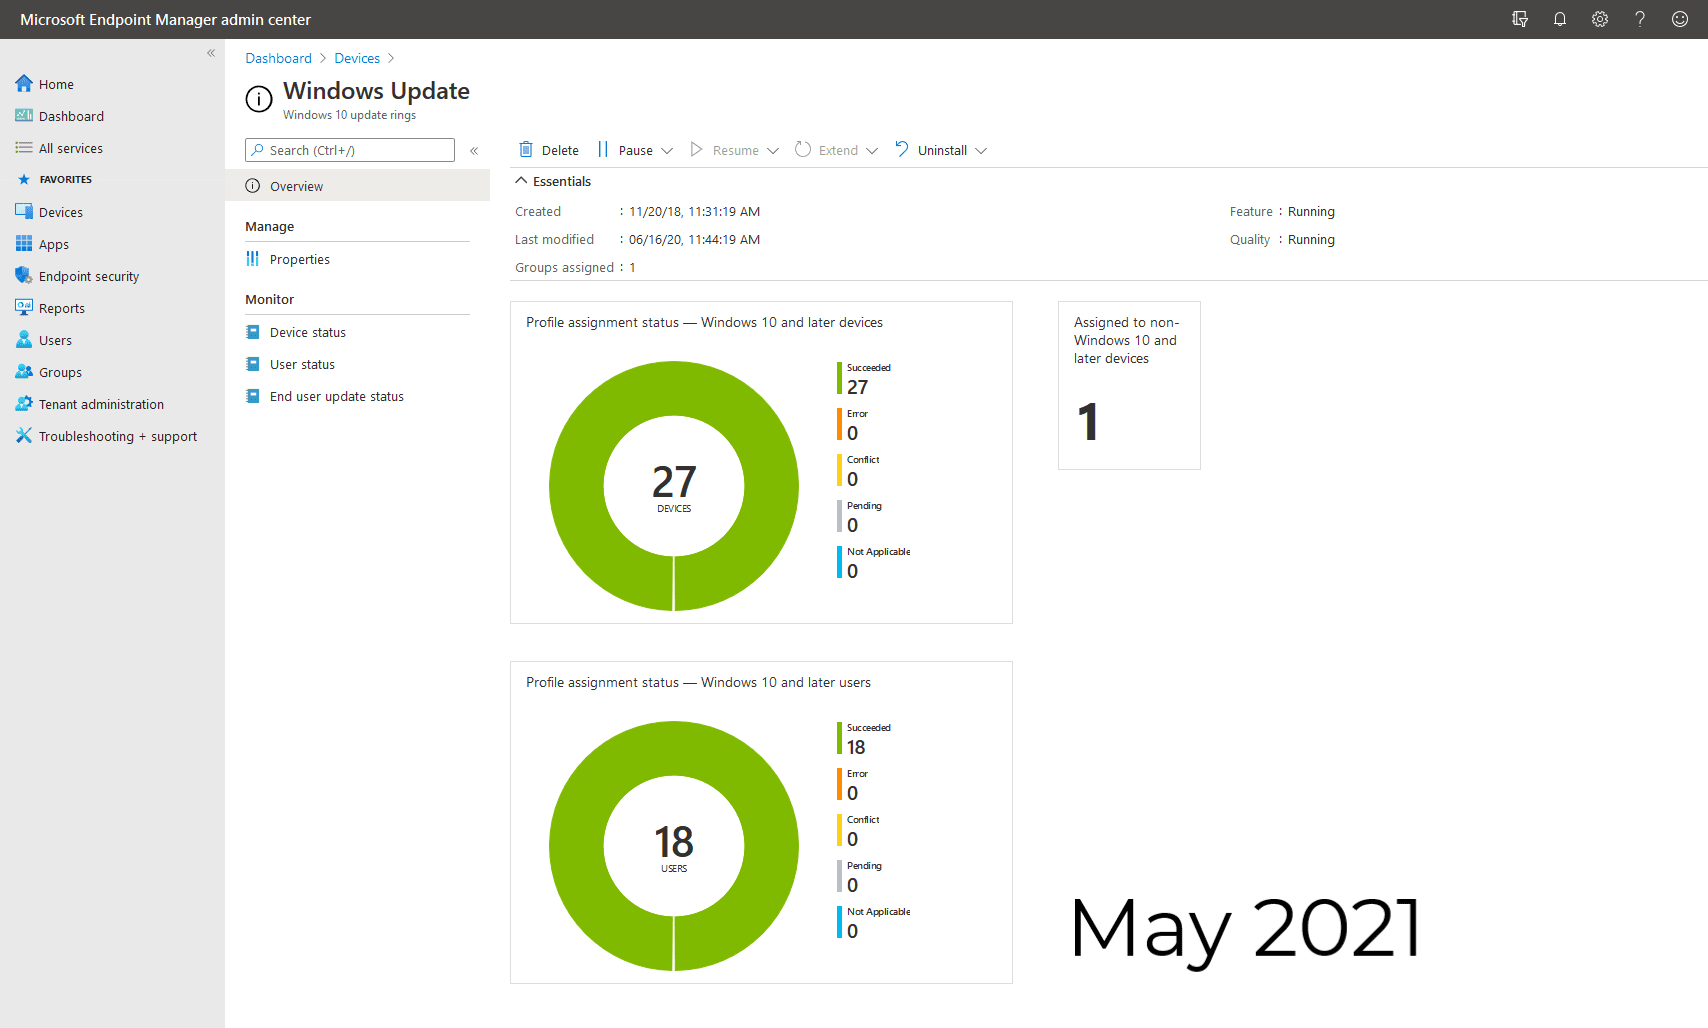Click the Reports icon in sidebar
Screen dimensions: 1708x1028
(x=24, y=308)
